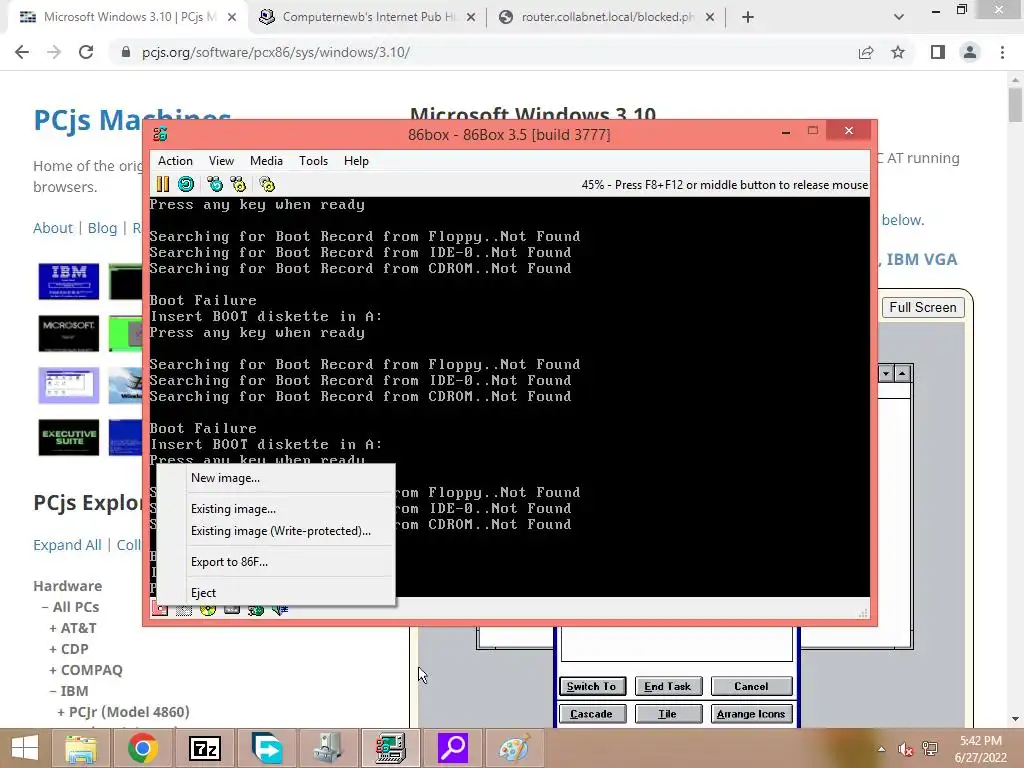Select Eject from the floppy menu
Viewport: 1024px width, 768px height.
274,593
